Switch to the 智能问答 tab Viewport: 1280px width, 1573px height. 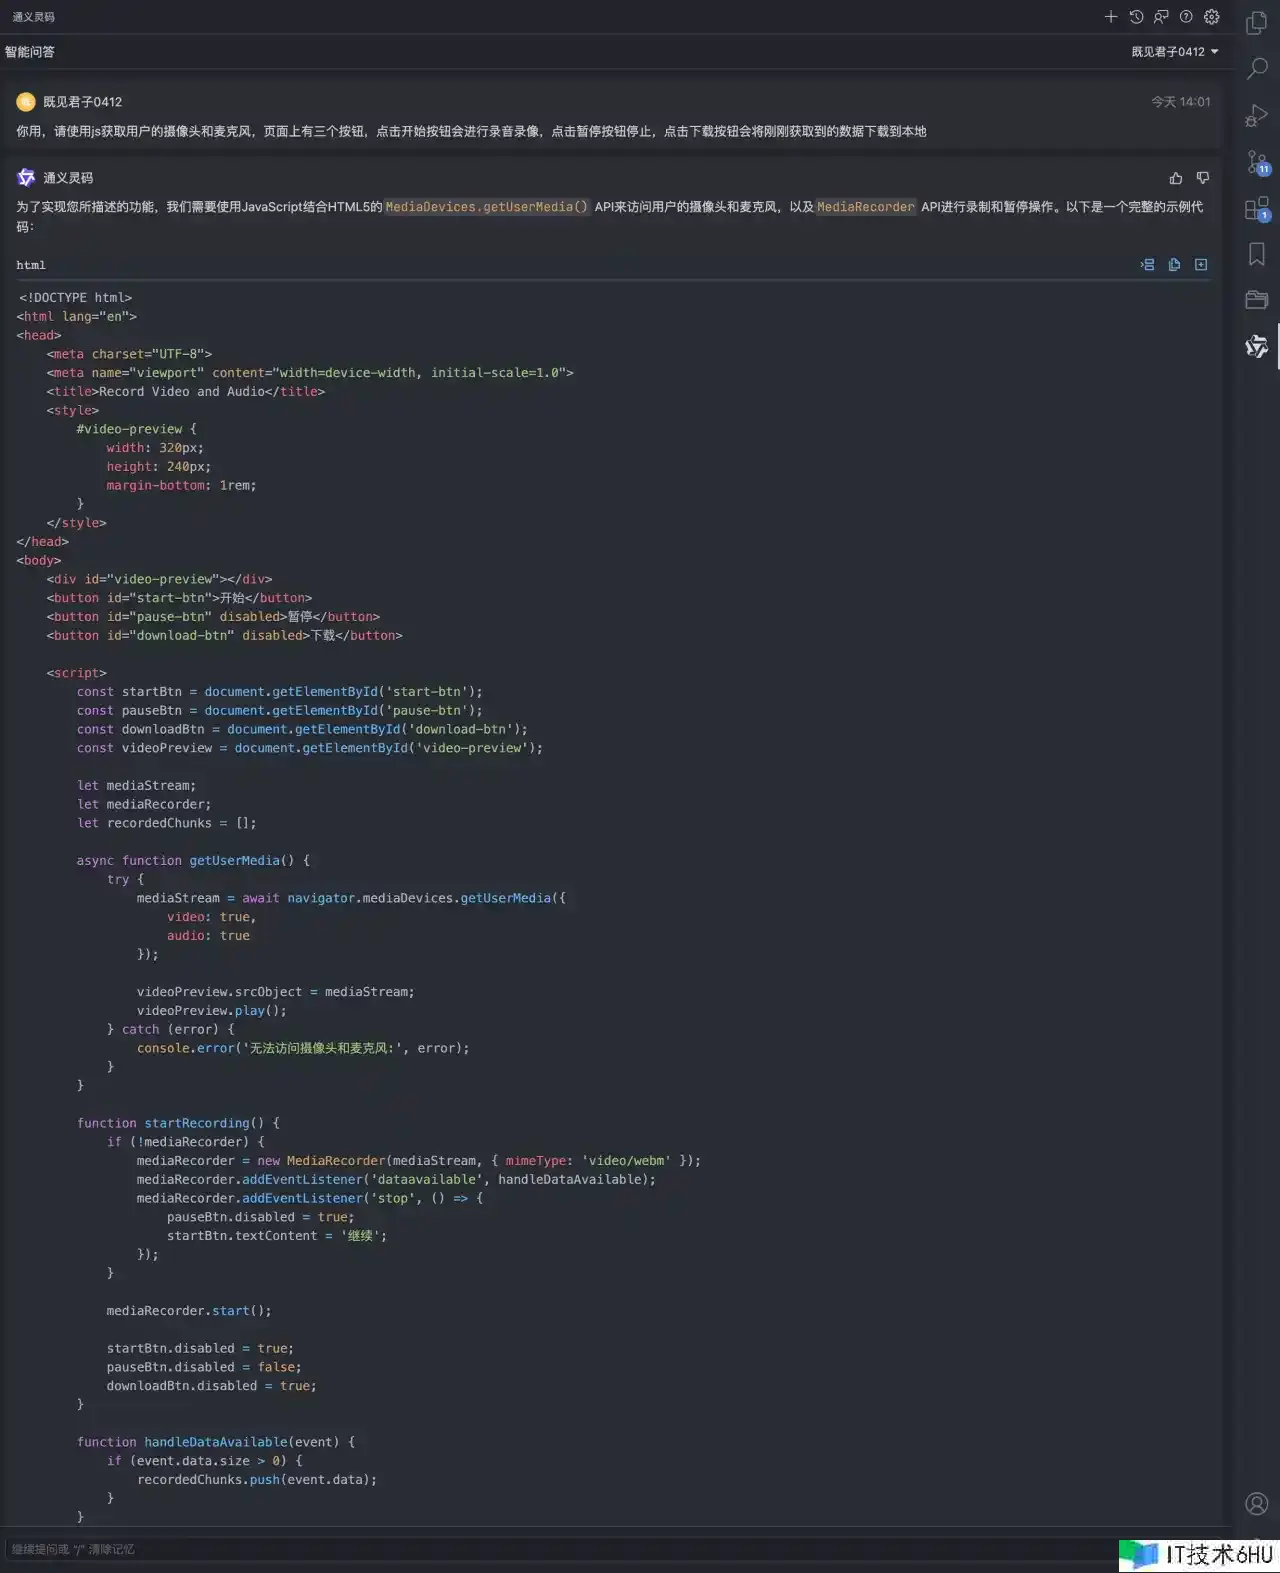[x=30, y=52]
